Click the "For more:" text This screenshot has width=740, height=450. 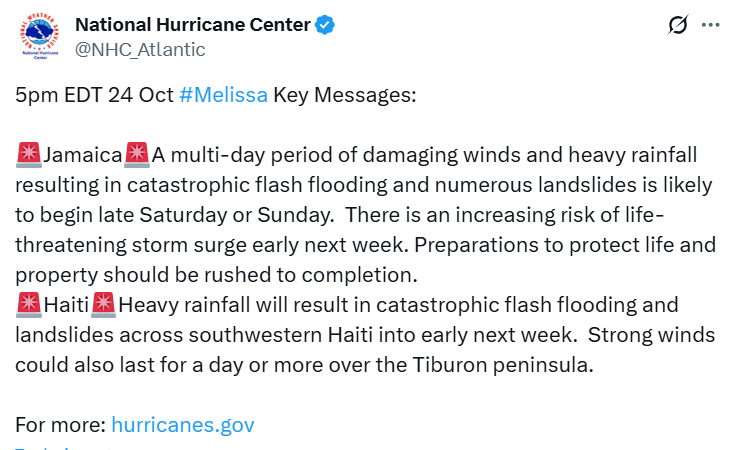(60, 424)
